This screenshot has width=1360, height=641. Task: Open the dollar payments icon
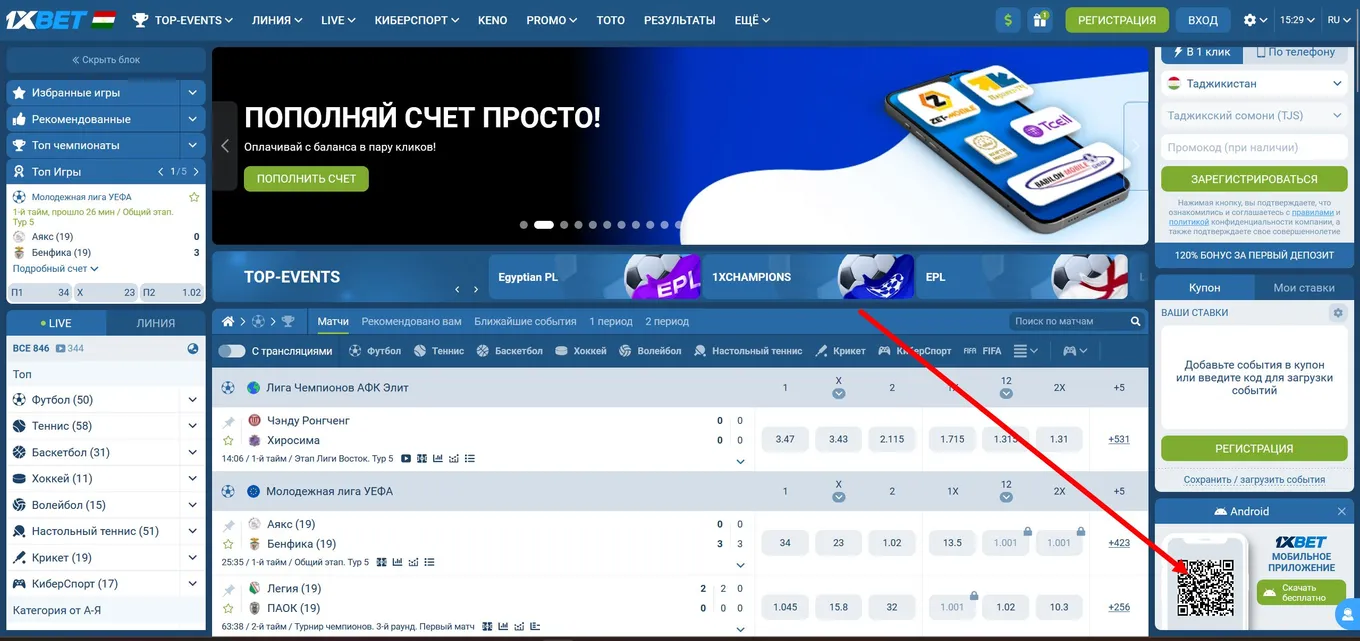point(1009,20)
